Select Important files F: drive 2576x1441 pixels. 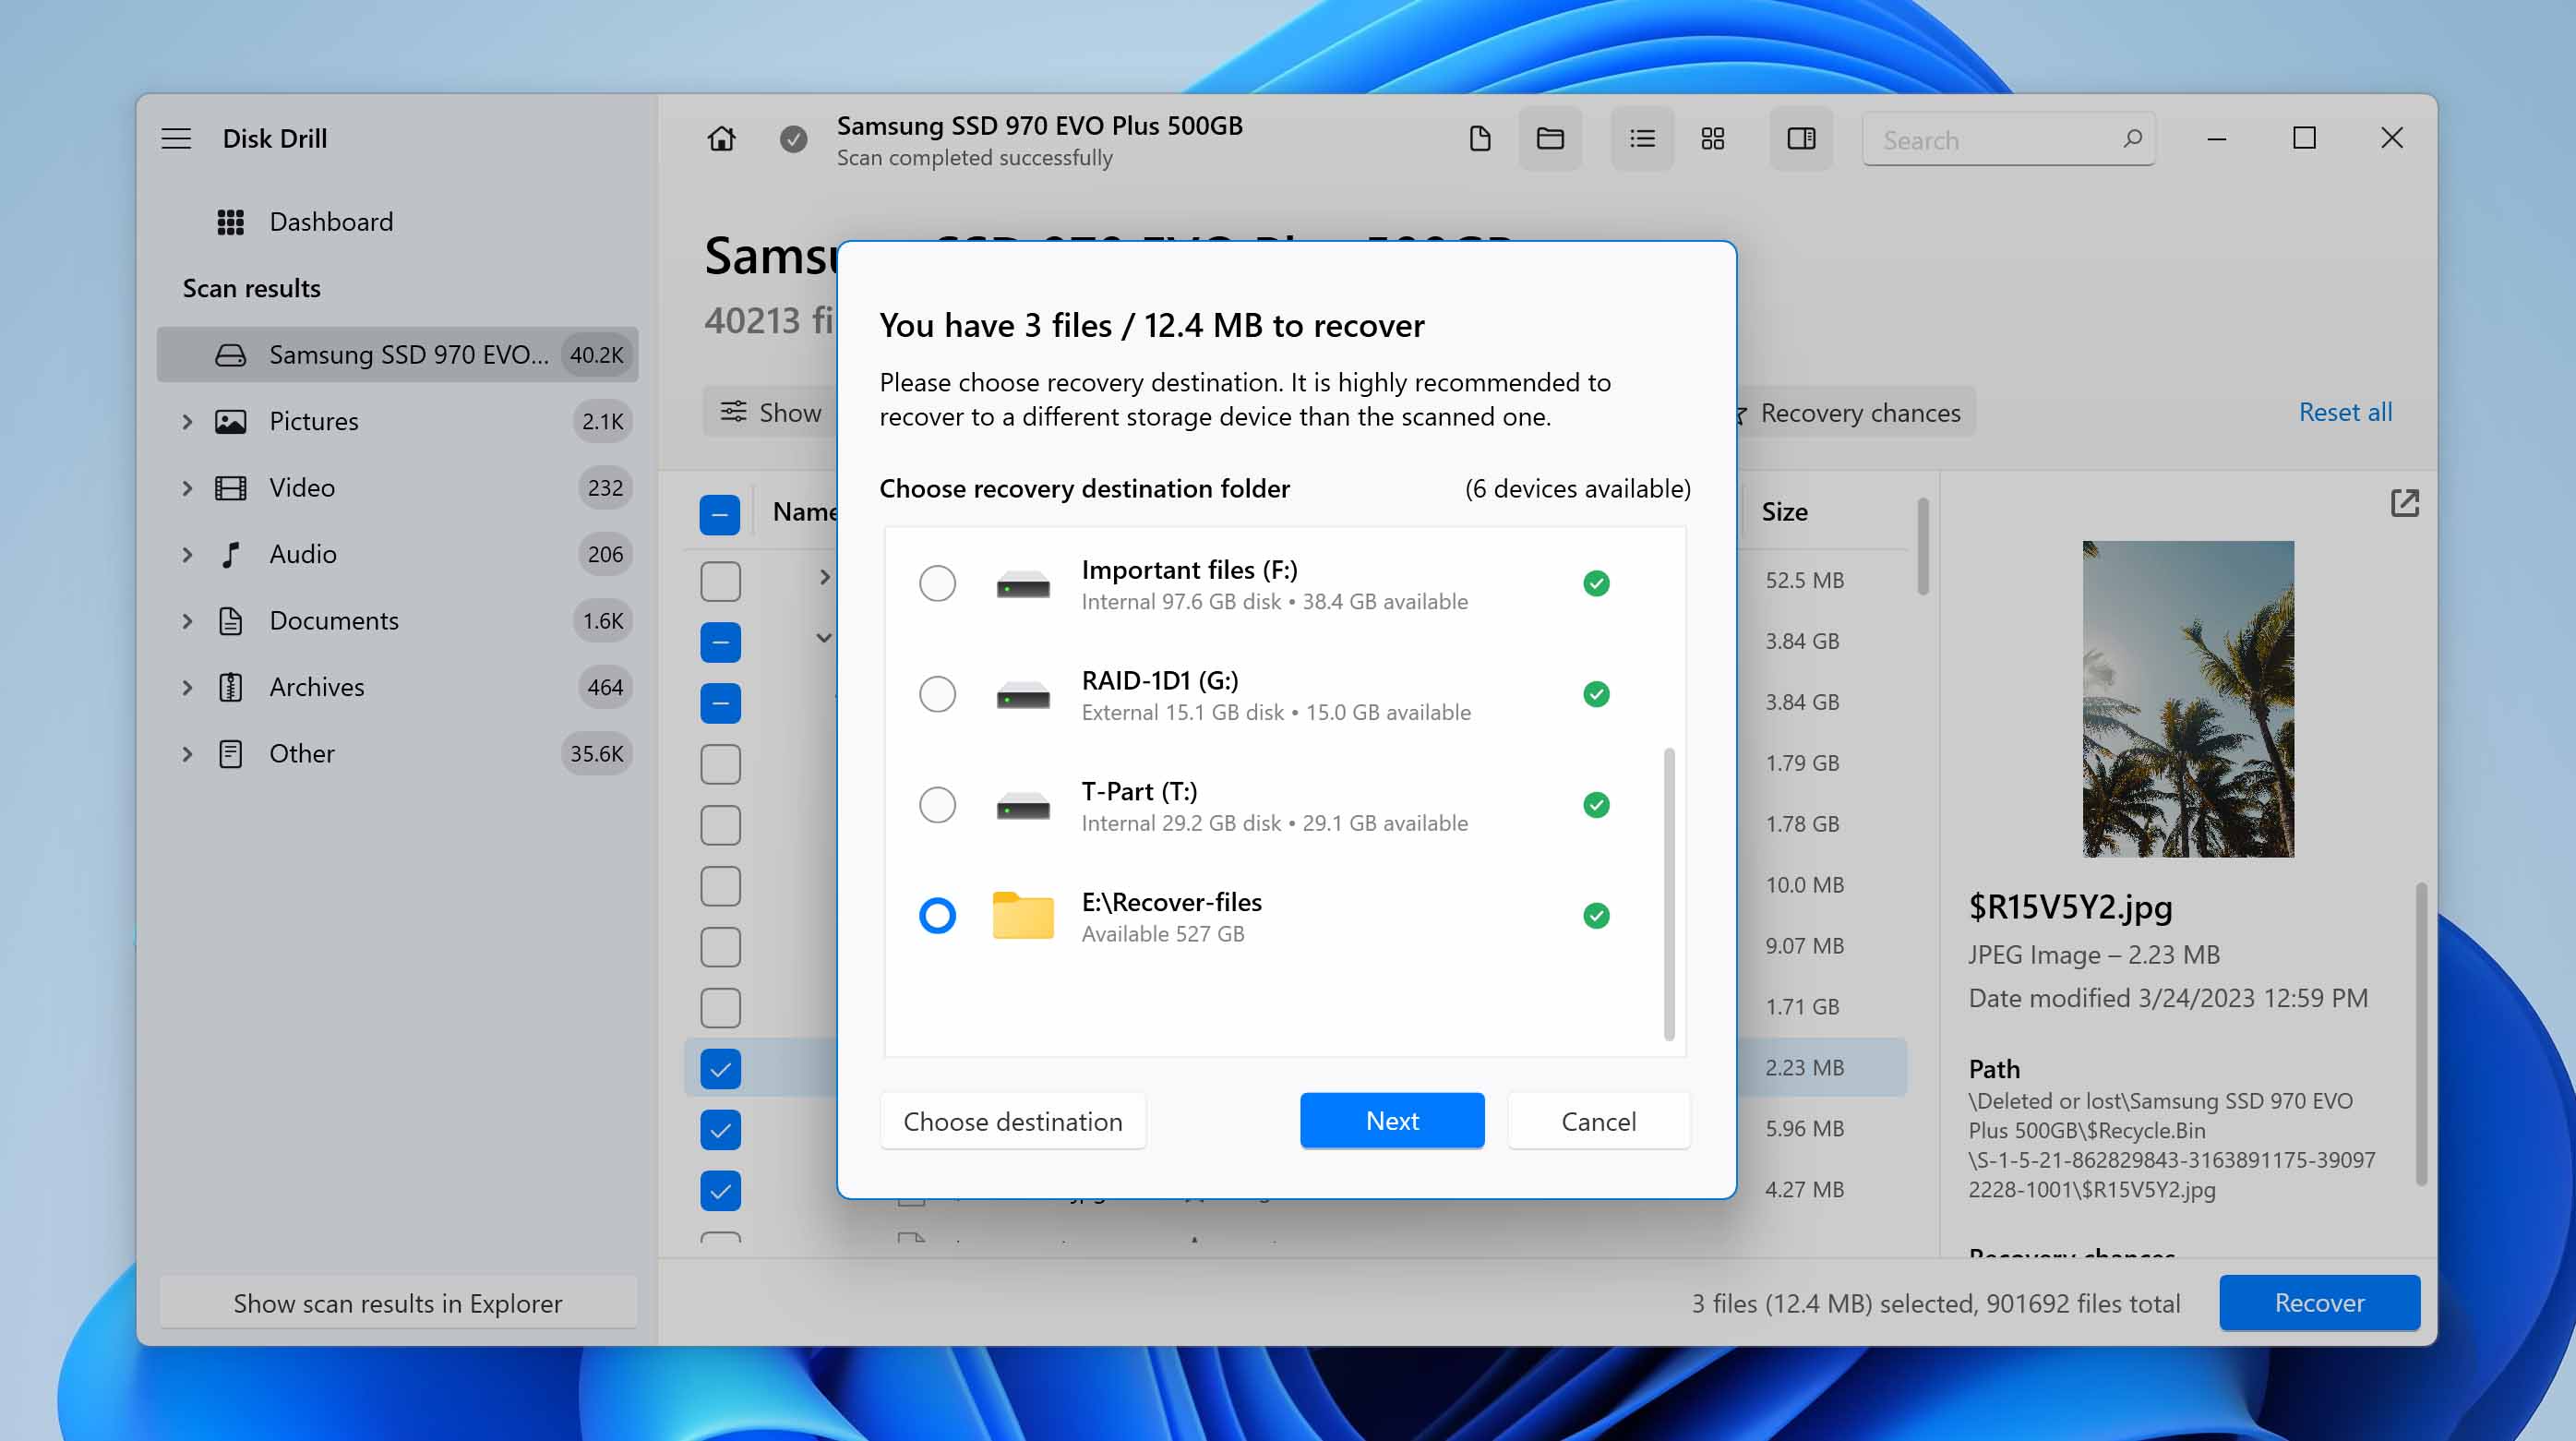pos(936,582)
